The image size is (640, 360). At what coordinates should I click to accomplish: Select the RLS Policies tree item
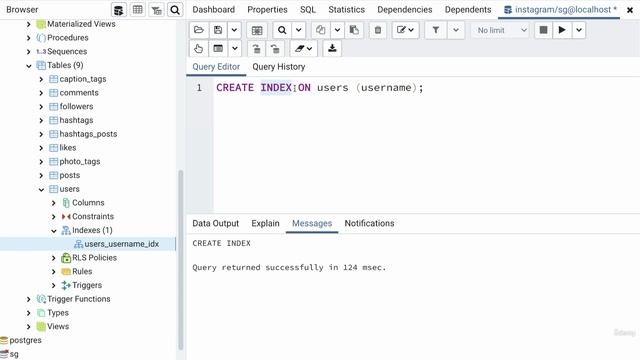(x=94, y=258)
